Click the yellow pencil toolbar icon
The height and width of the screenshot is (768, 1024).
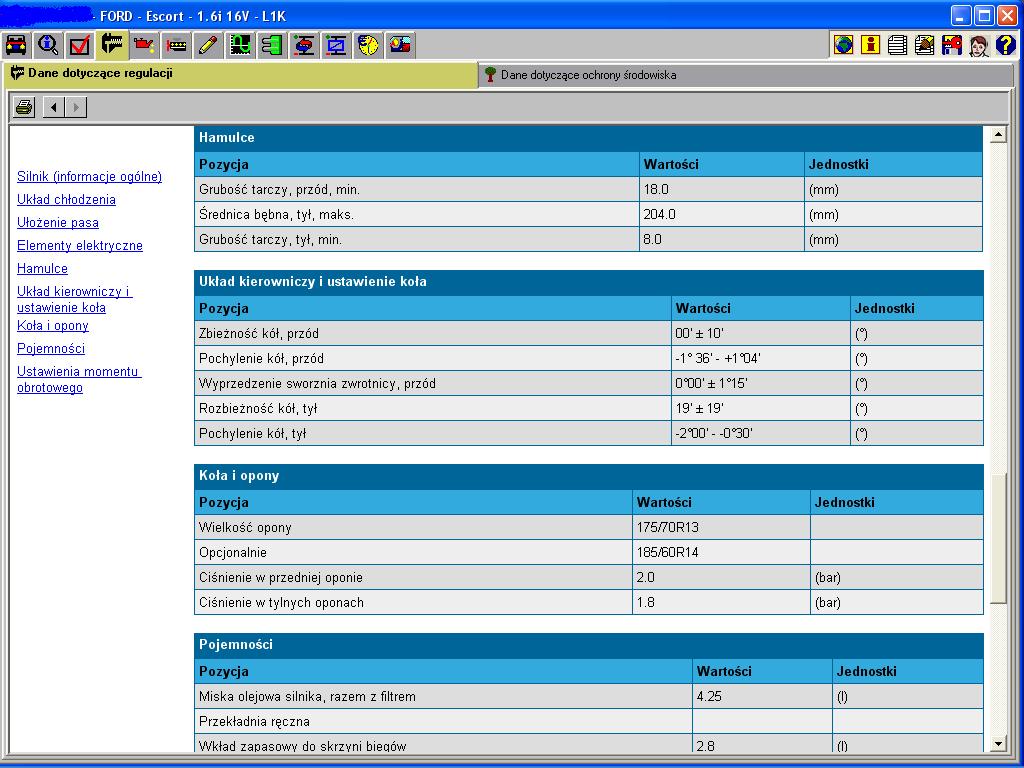208,45
